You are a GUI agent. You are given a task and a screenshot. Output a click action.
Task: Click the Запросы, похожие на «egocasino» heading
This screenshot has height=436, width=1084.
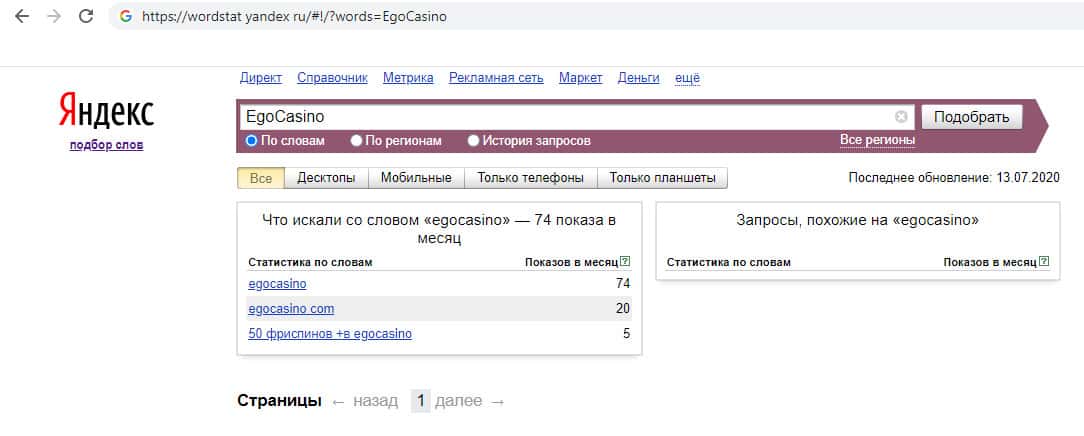(858, 220)
